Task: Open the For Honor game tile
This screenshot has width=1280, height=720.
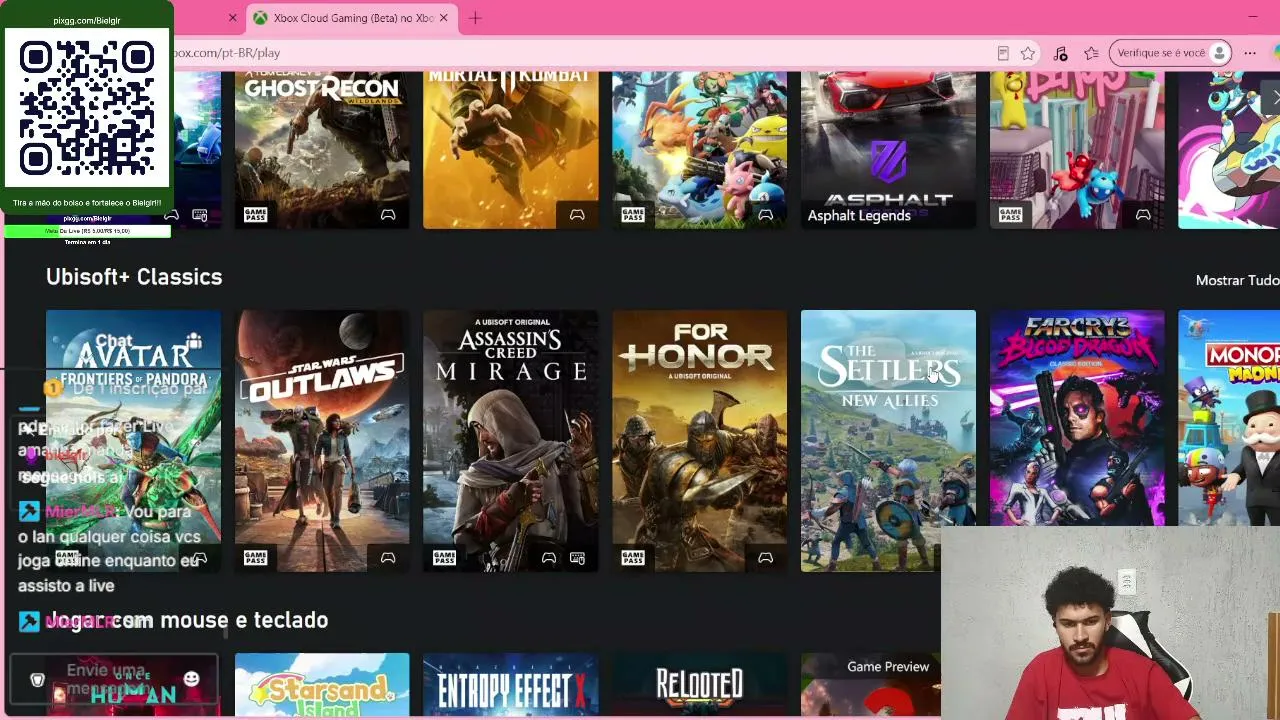Action: tap(699, 441)
